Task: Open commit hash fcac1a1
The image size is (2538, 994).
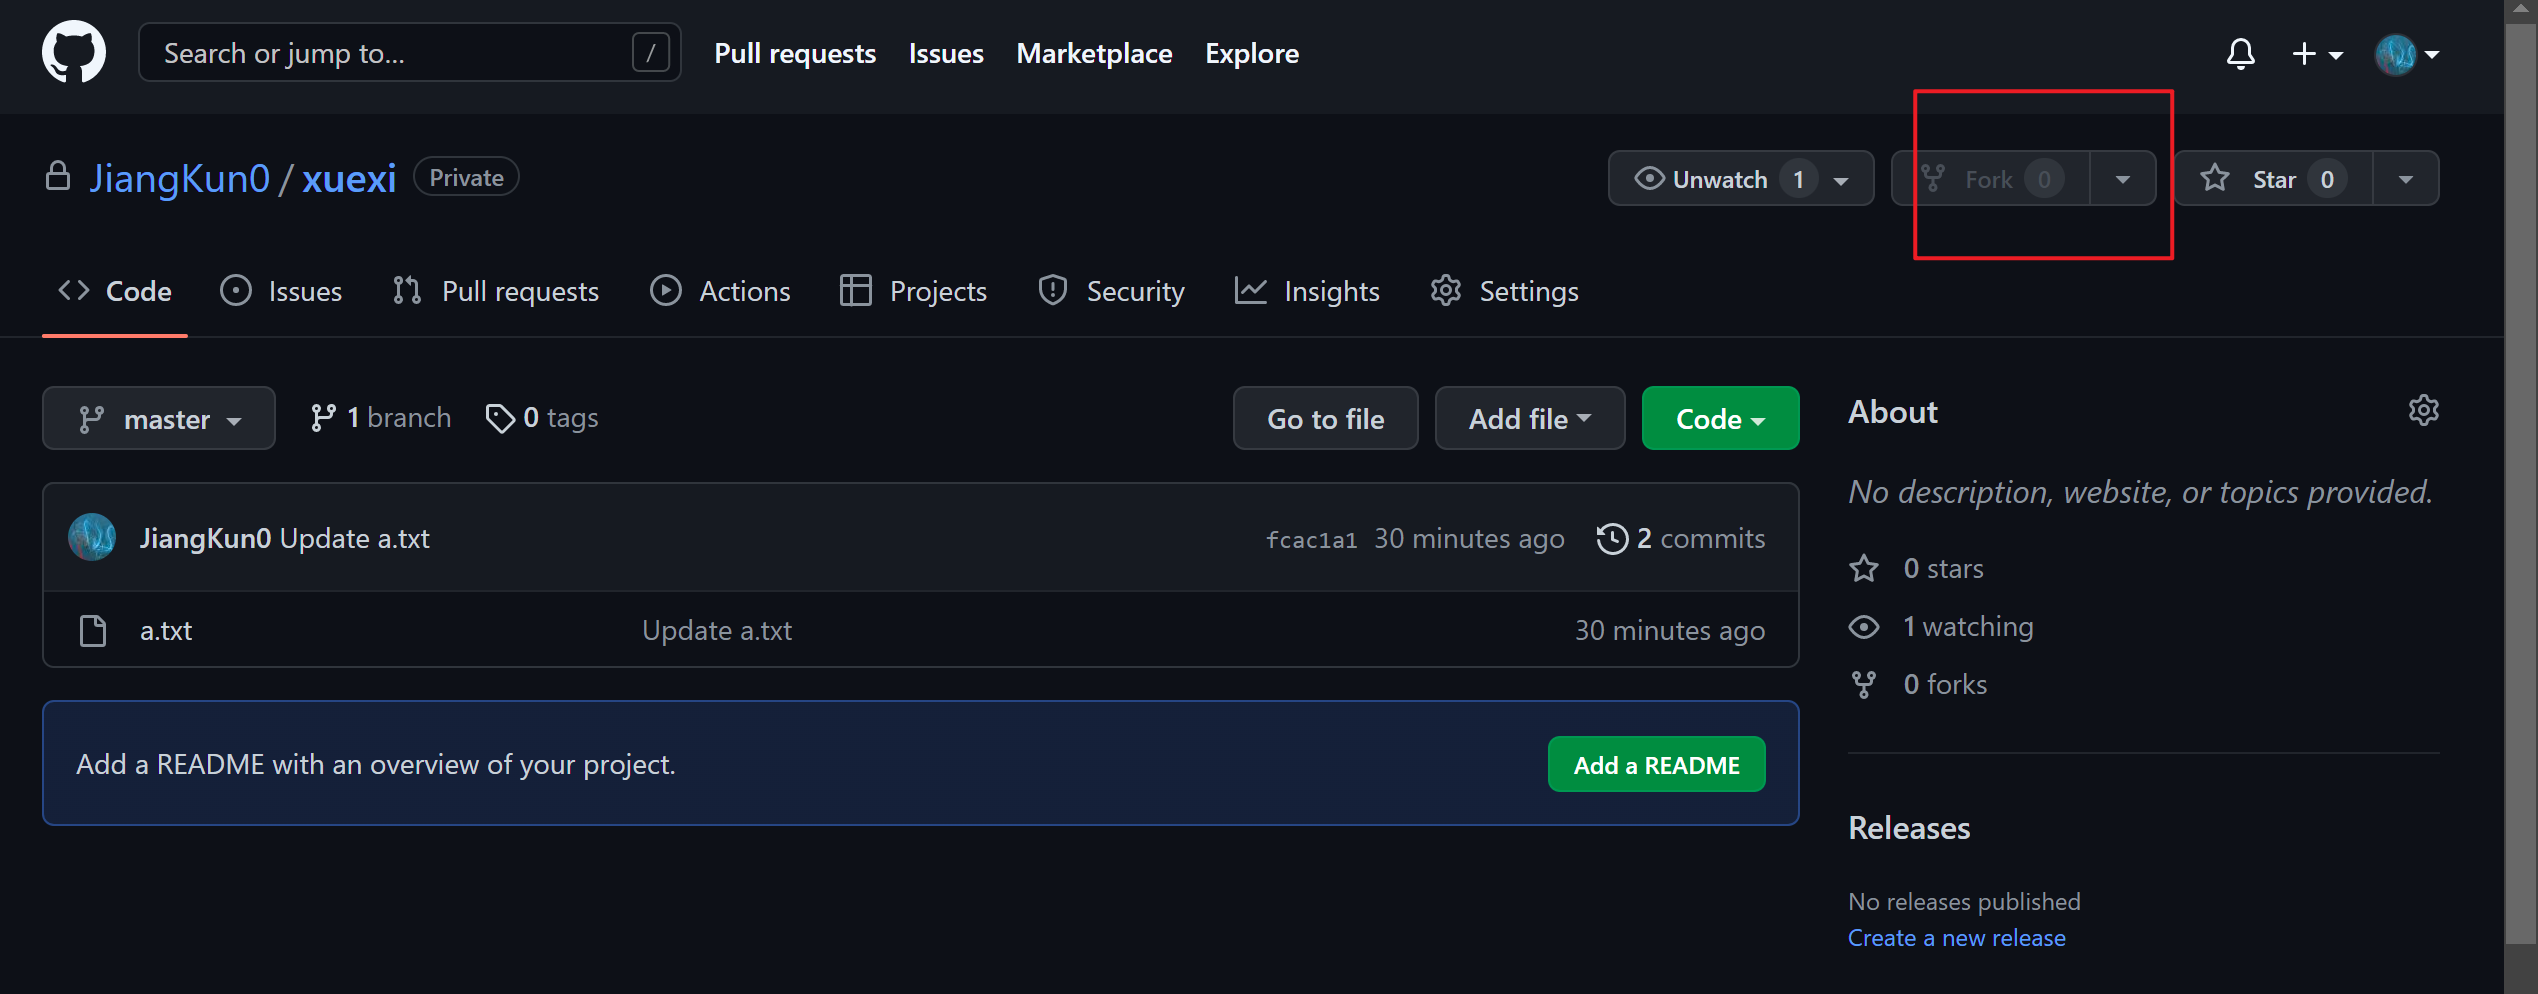Action: tap(1311, 540)
